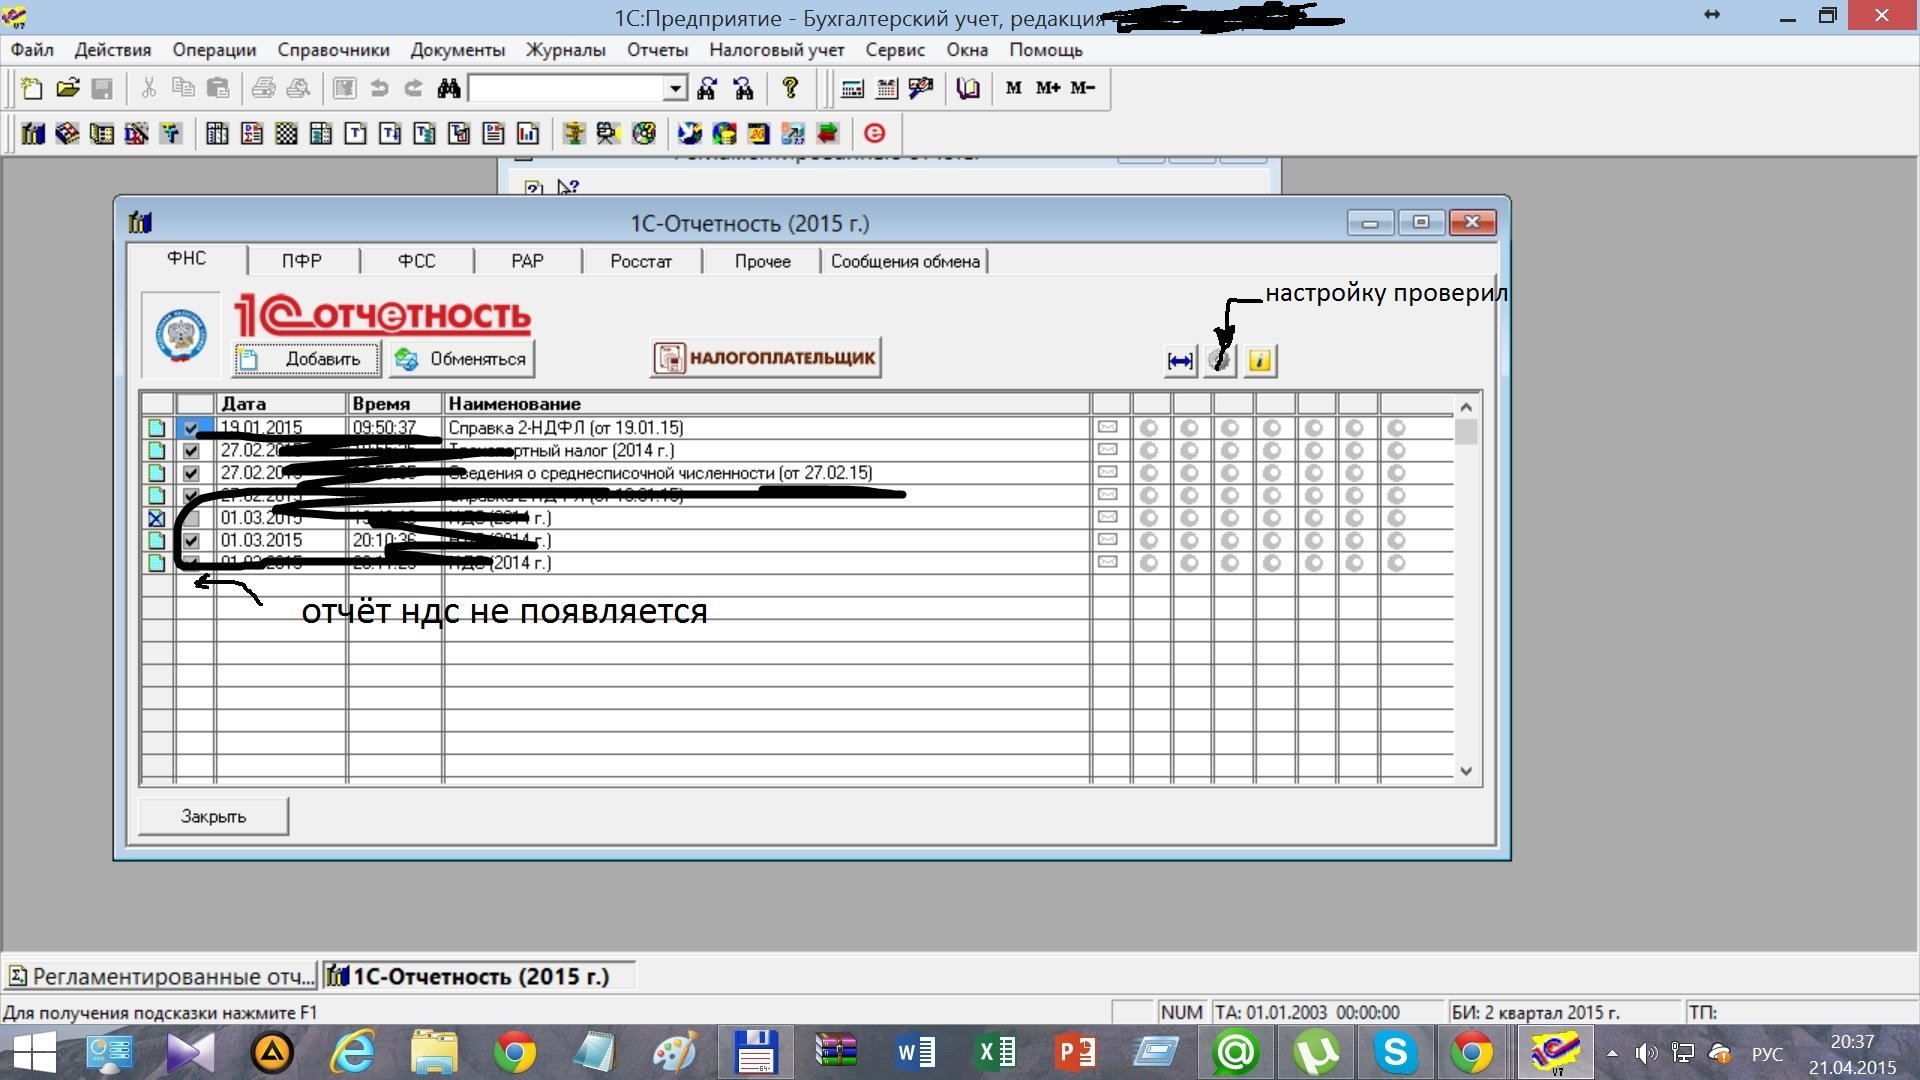This screenshot has width=1920, height=1080.
Task: Open the Налоговый учет menu
Action: 776,50
